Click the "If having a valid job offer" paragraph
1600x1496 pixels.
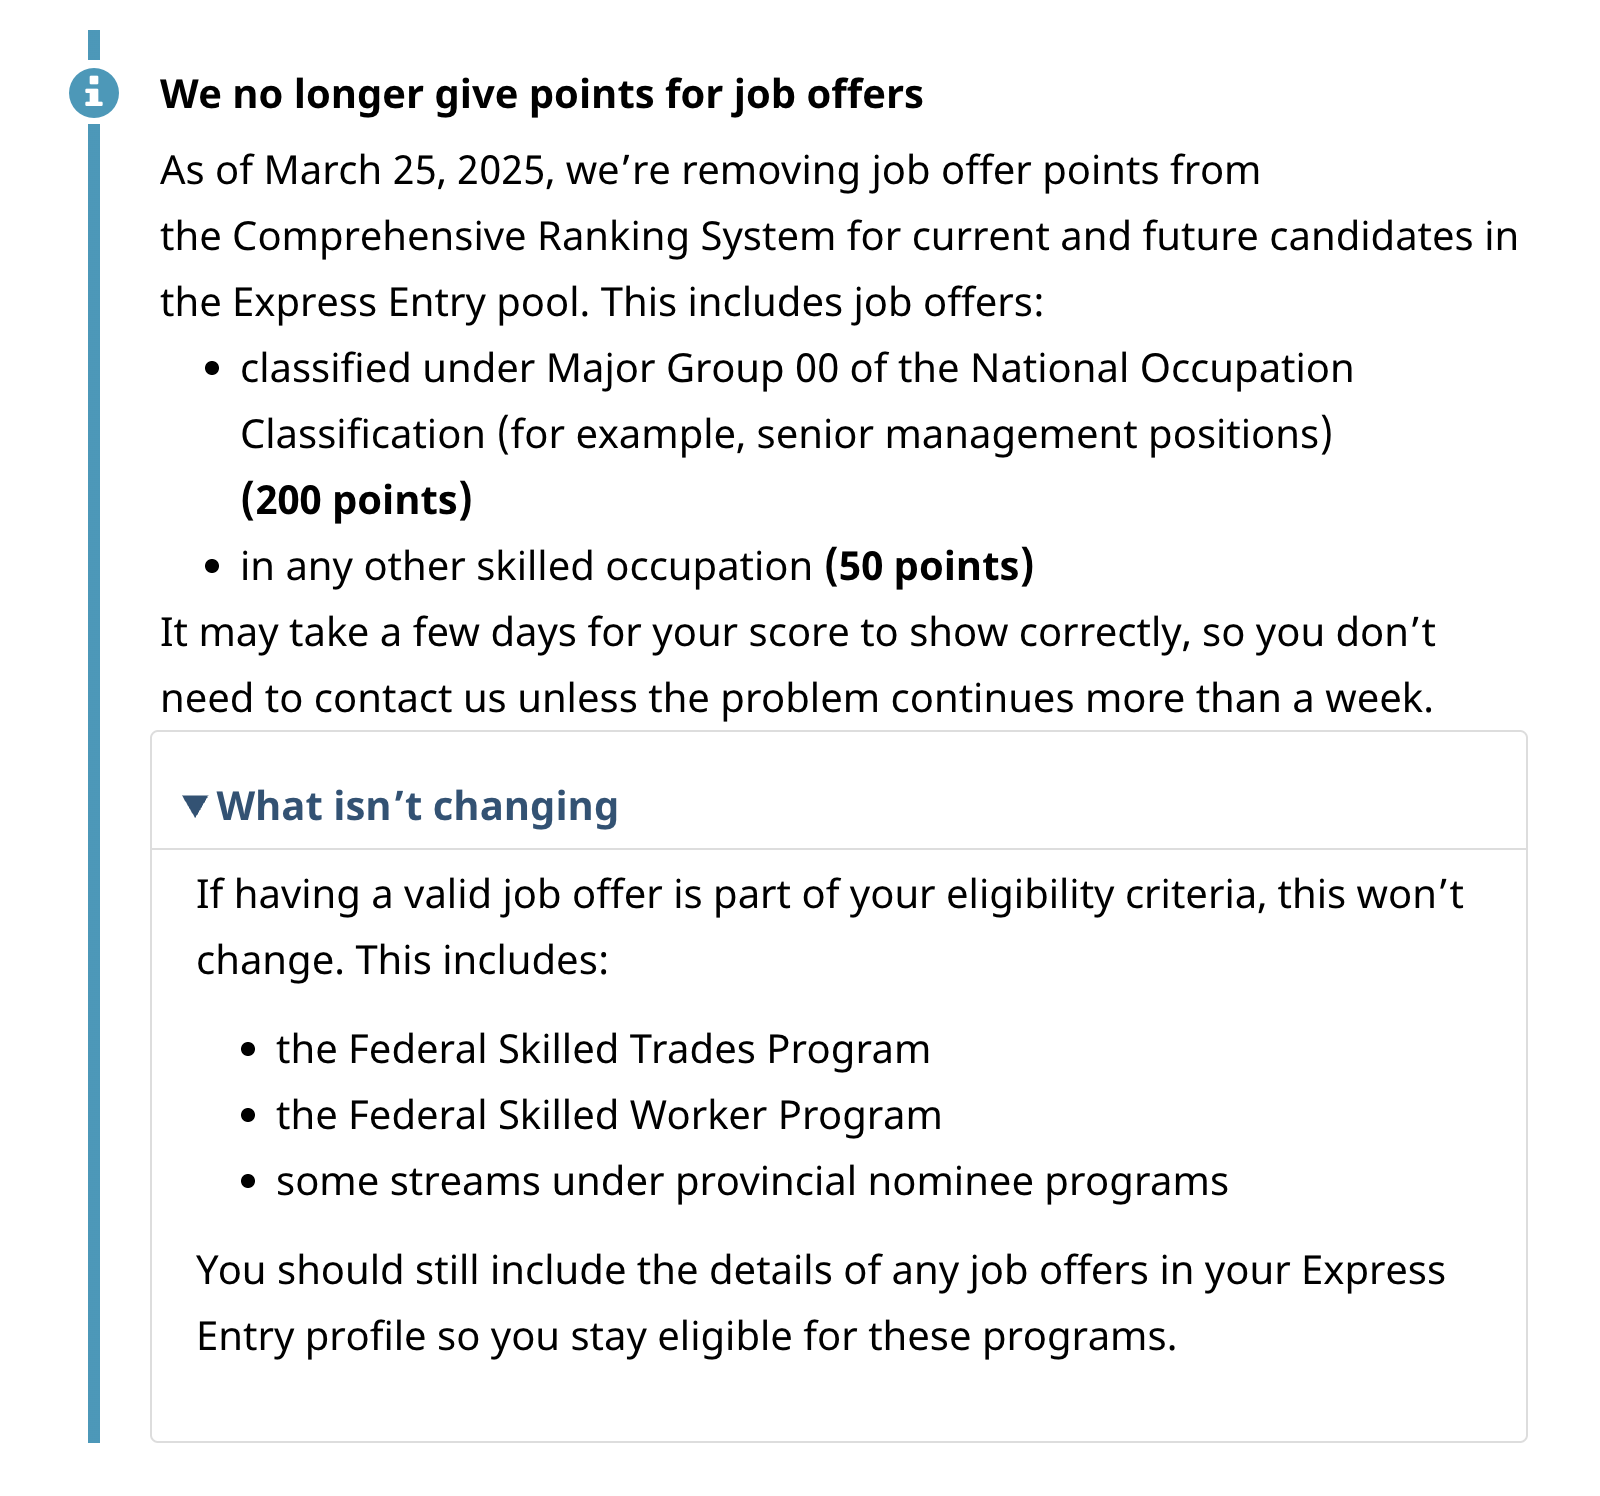click(x=829, y=895)
